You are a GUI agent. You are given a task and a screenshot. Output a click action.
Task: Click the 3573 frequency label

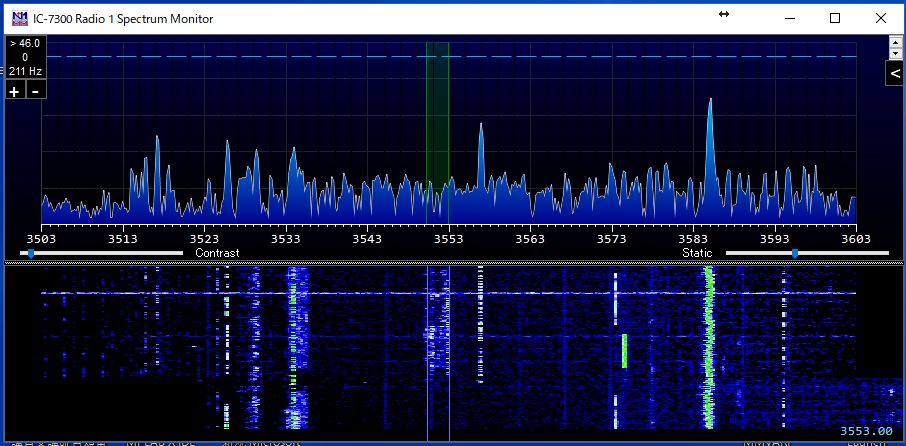[612, 239]
